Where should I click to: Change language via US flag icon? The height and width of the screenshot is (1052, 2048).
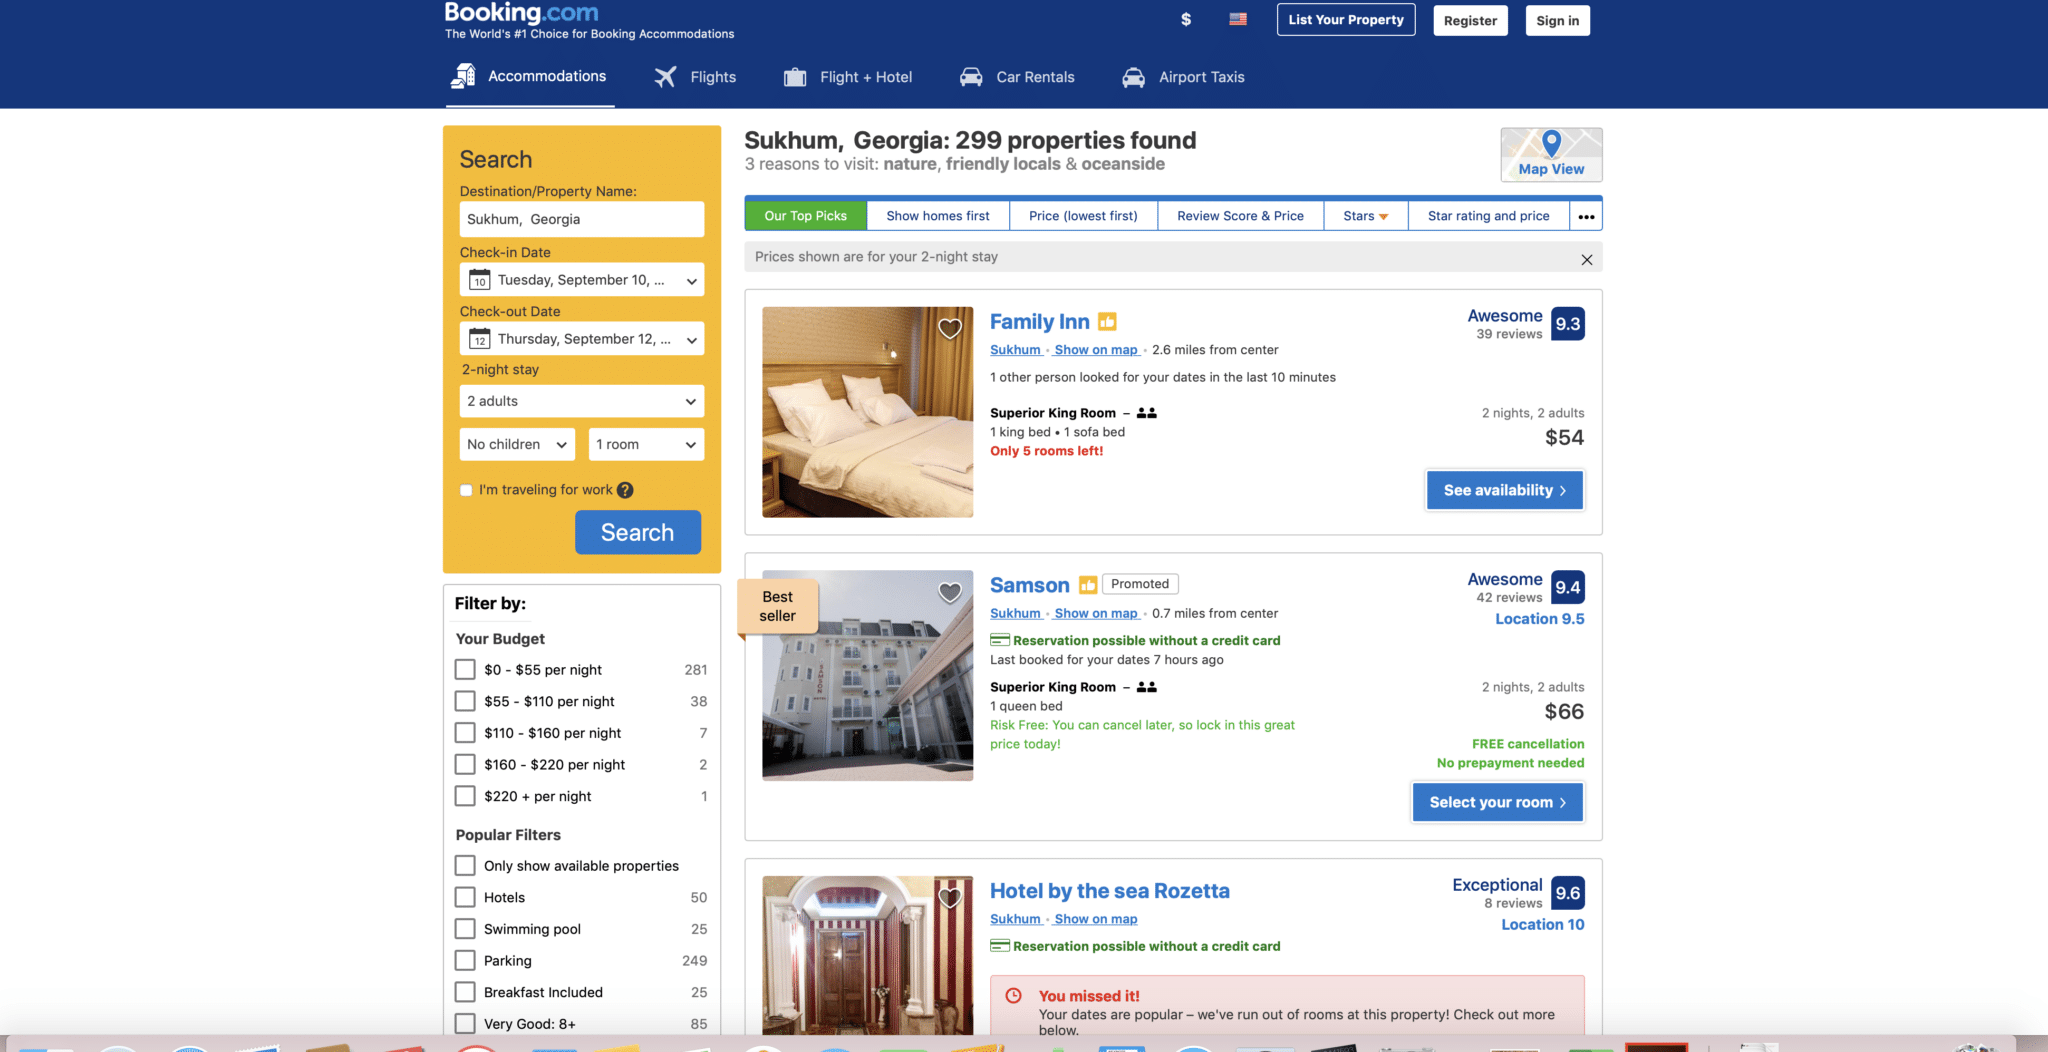1238,19
